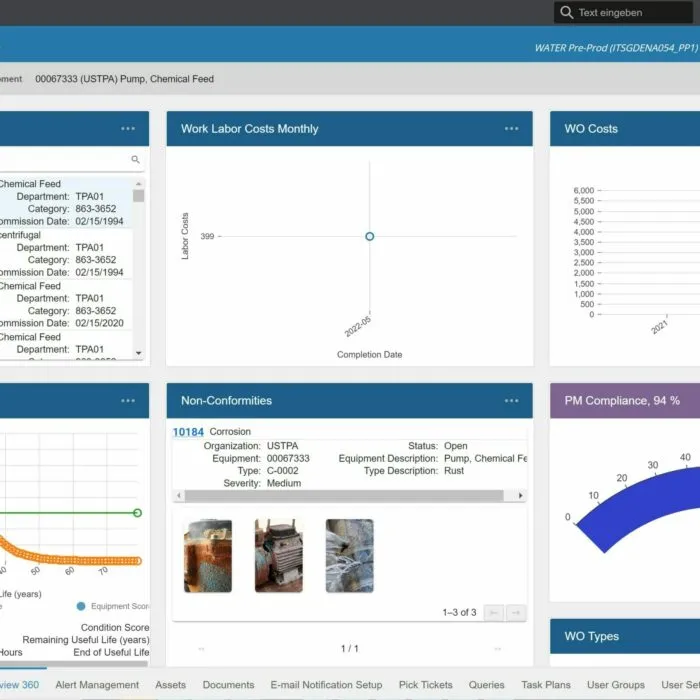The image size is (700, 700).
Task: Click data point at 399 labor cost
Action: coord(370,236)
